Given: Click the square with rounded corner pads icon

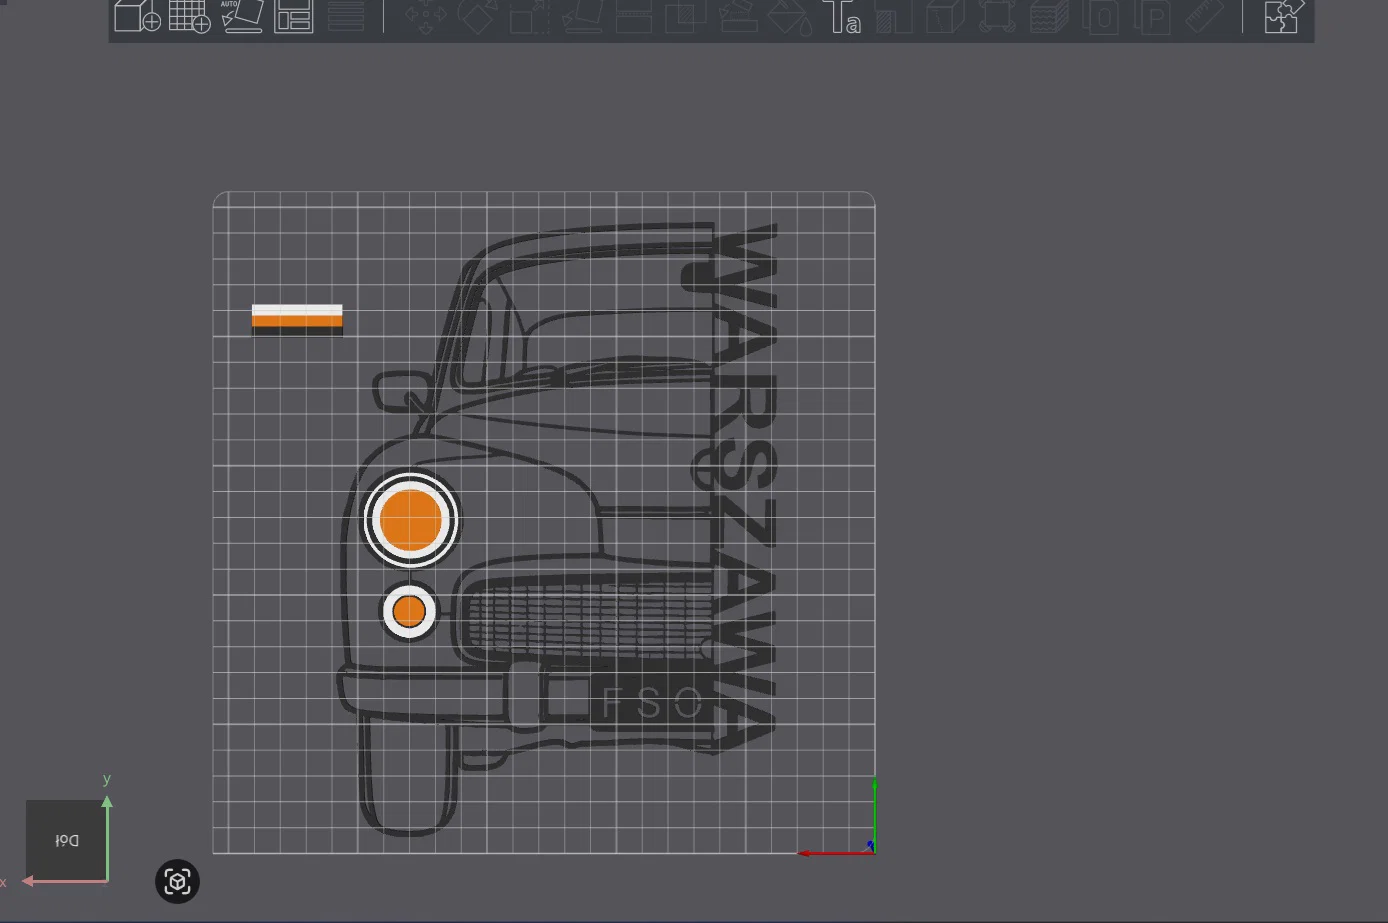Looking at the screenshot, I should [x=997, y=17].
